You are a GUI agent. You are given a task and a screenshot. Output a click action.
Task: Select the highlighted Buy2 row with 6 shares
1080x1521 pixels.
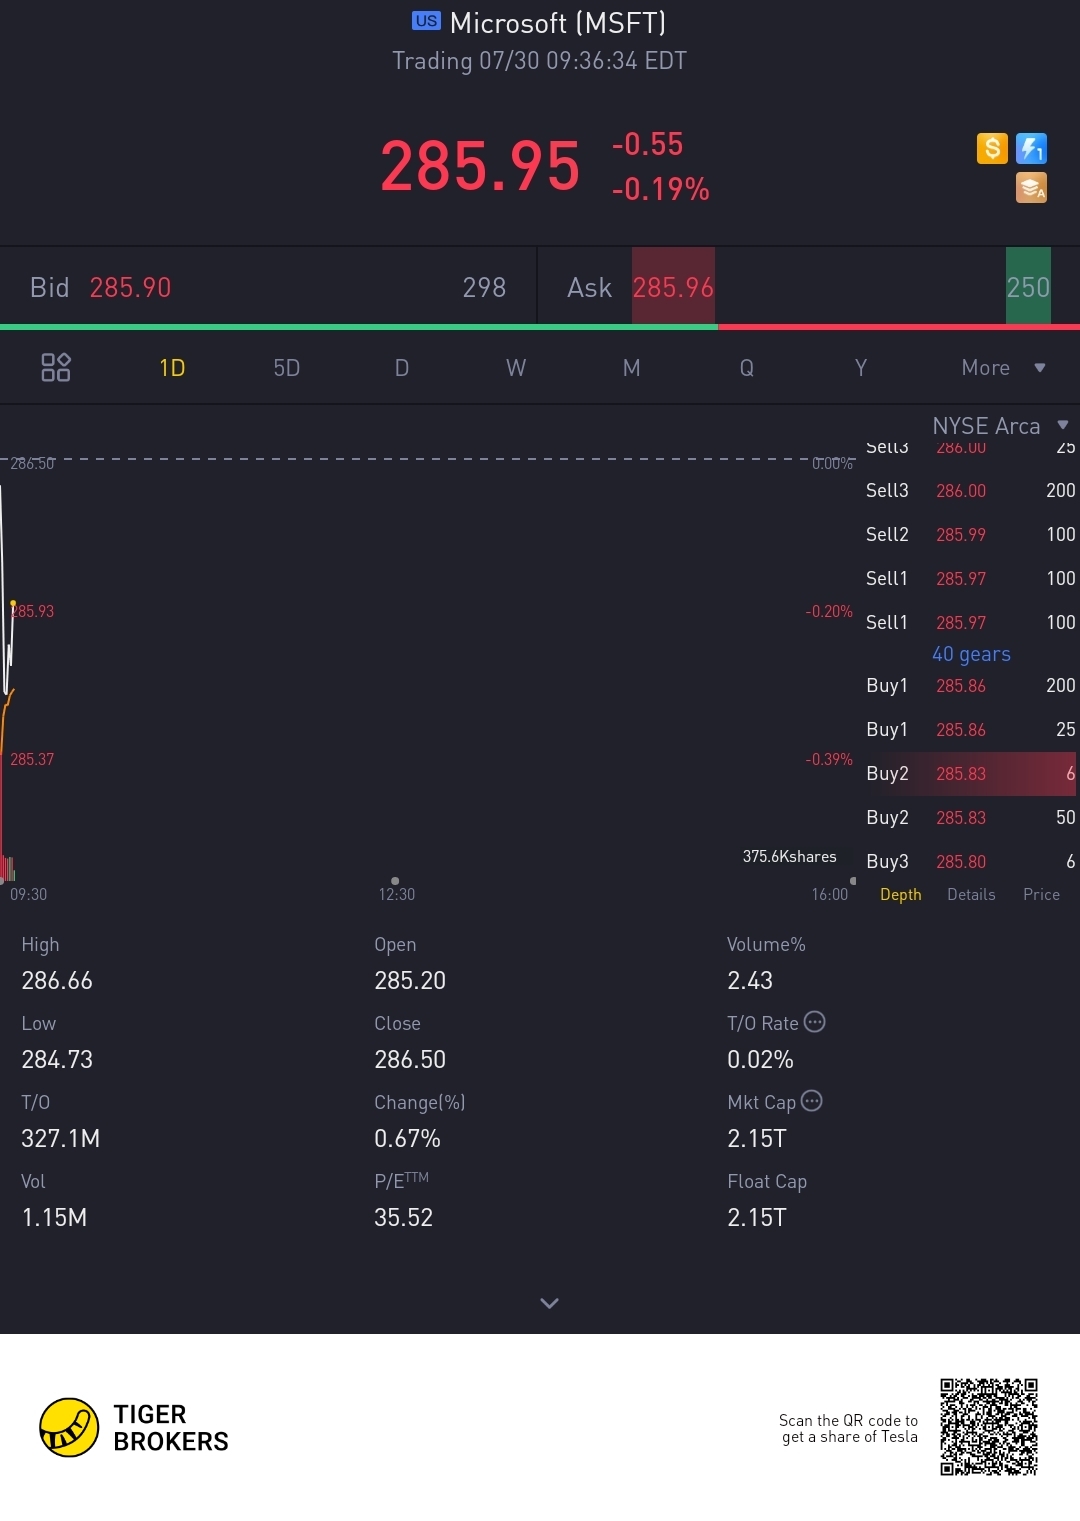[x=970, y=773]
